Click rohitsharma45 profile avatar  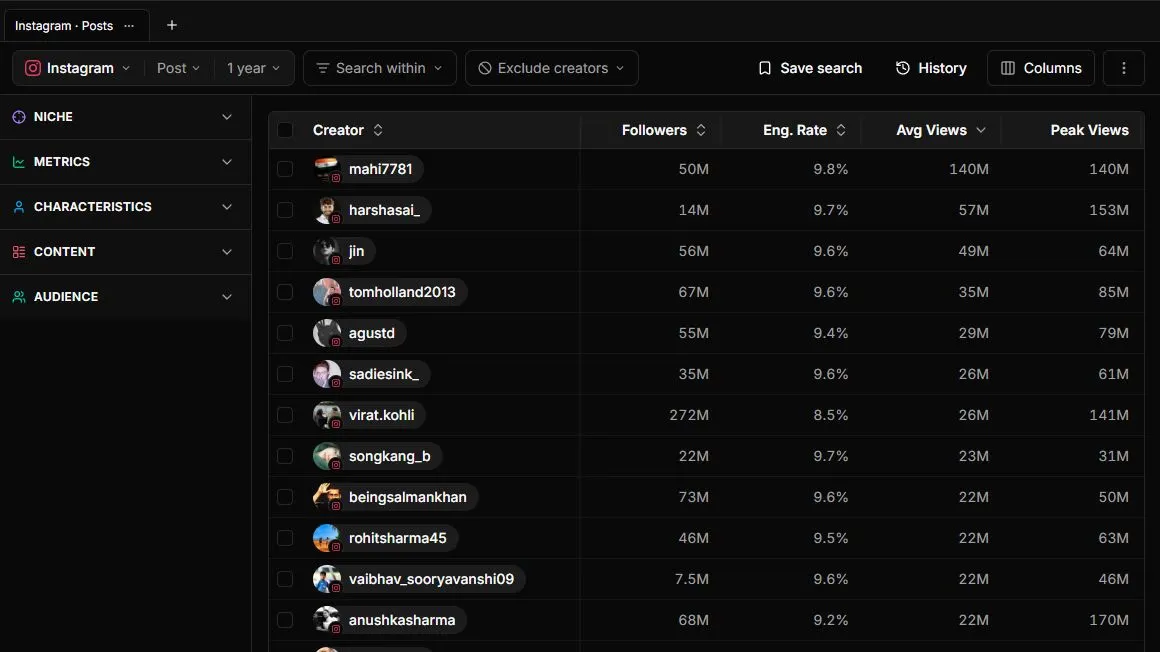pos(326,538)
